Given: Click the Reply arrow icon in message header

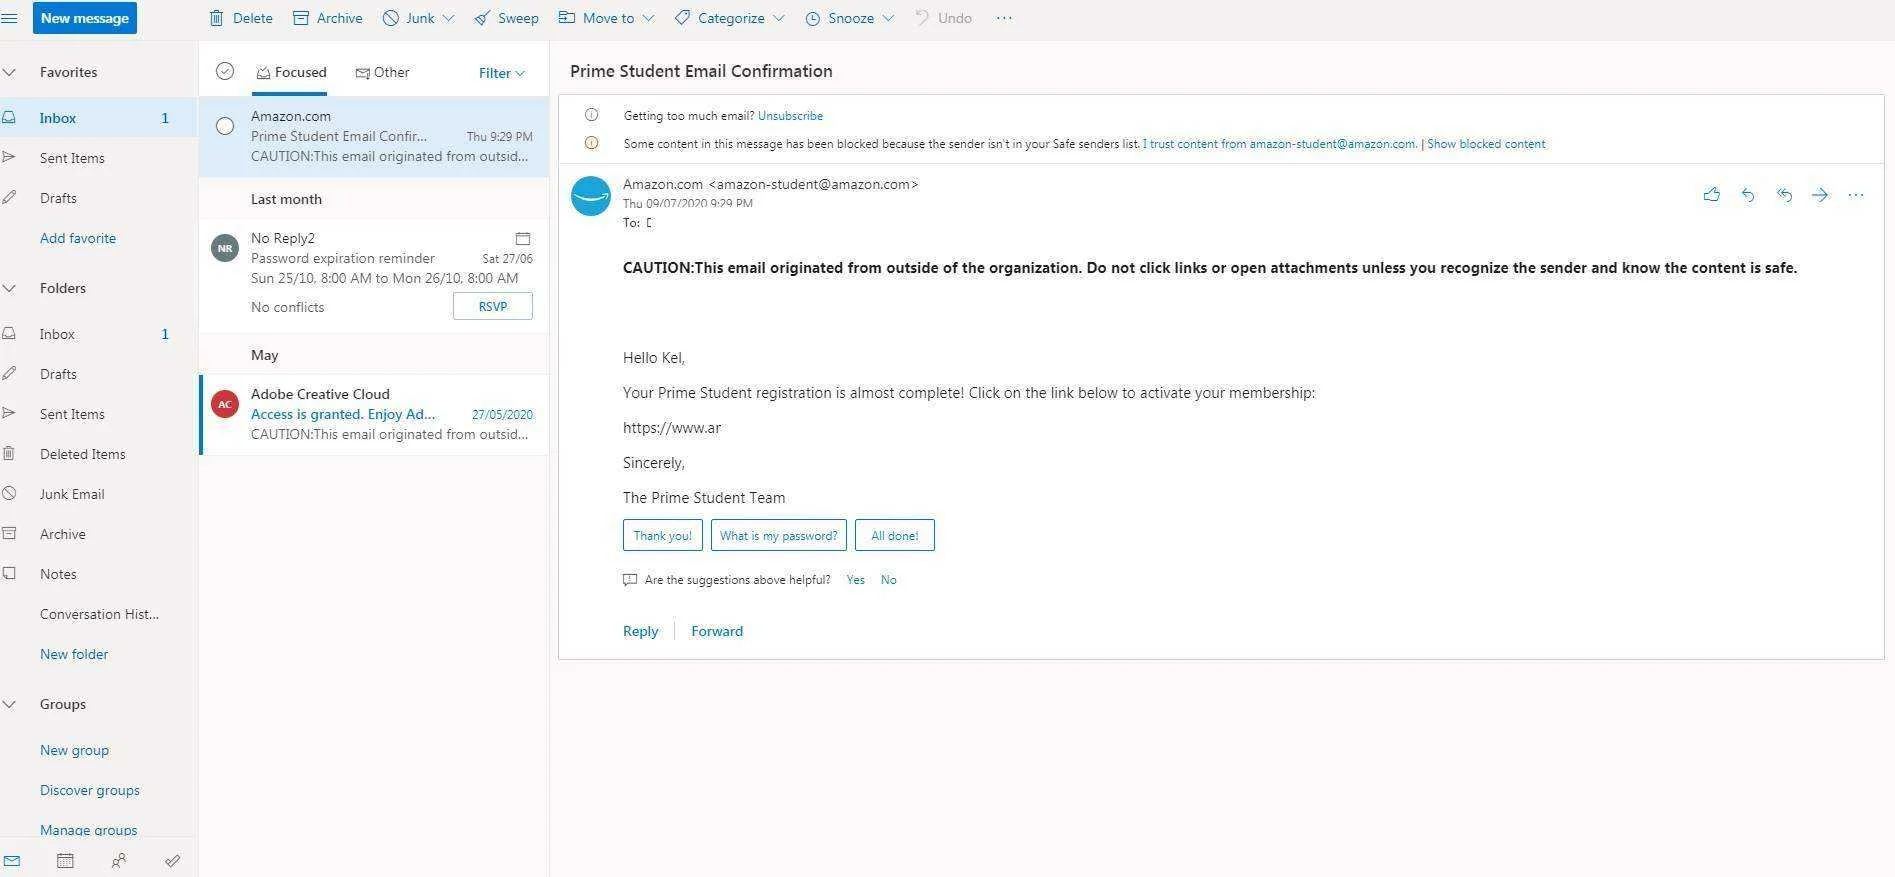Looking at the screenshot, I should pos(1748,195).
